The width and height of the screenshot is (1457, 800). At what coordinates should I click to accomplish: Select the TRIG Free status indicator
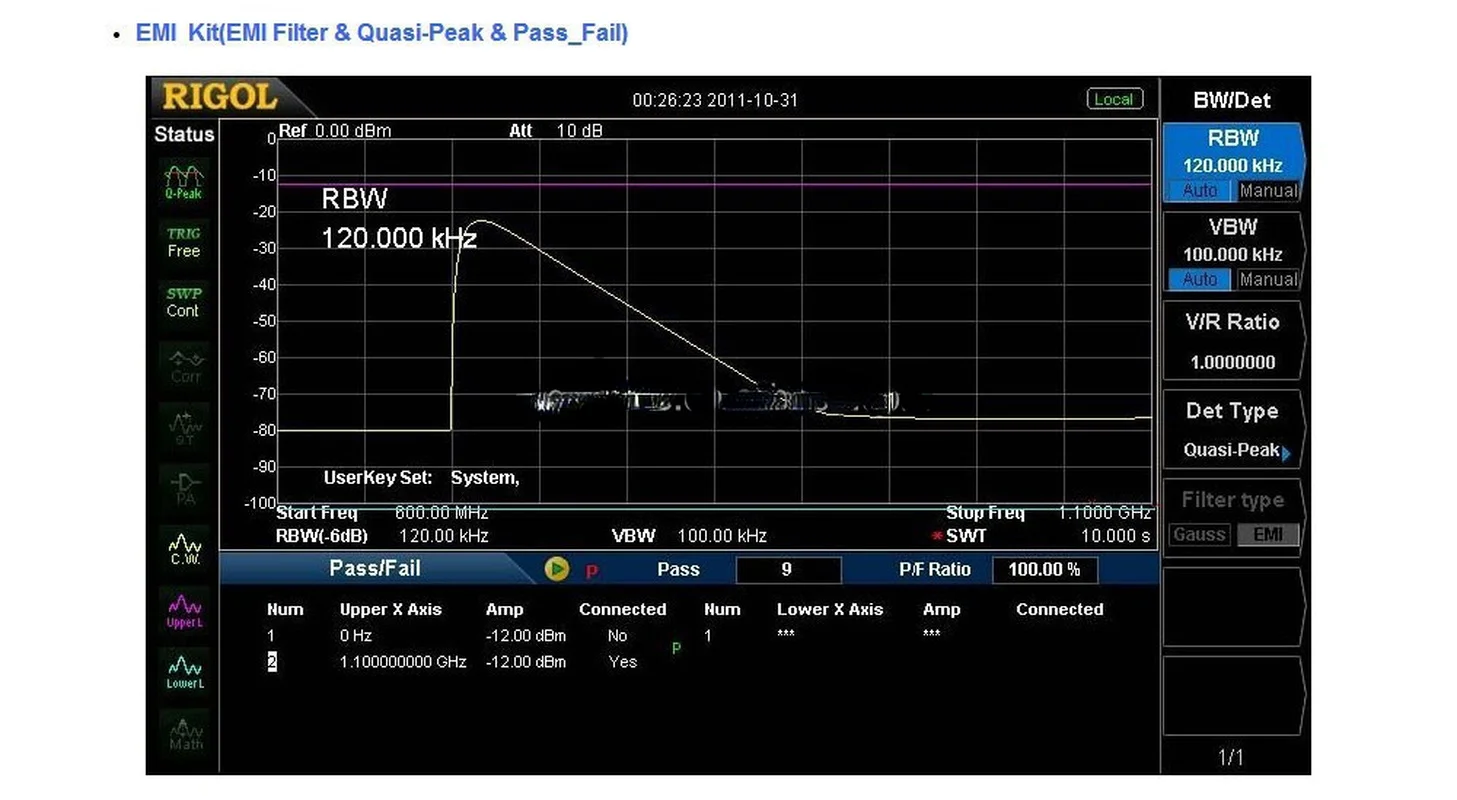point(184,242)
